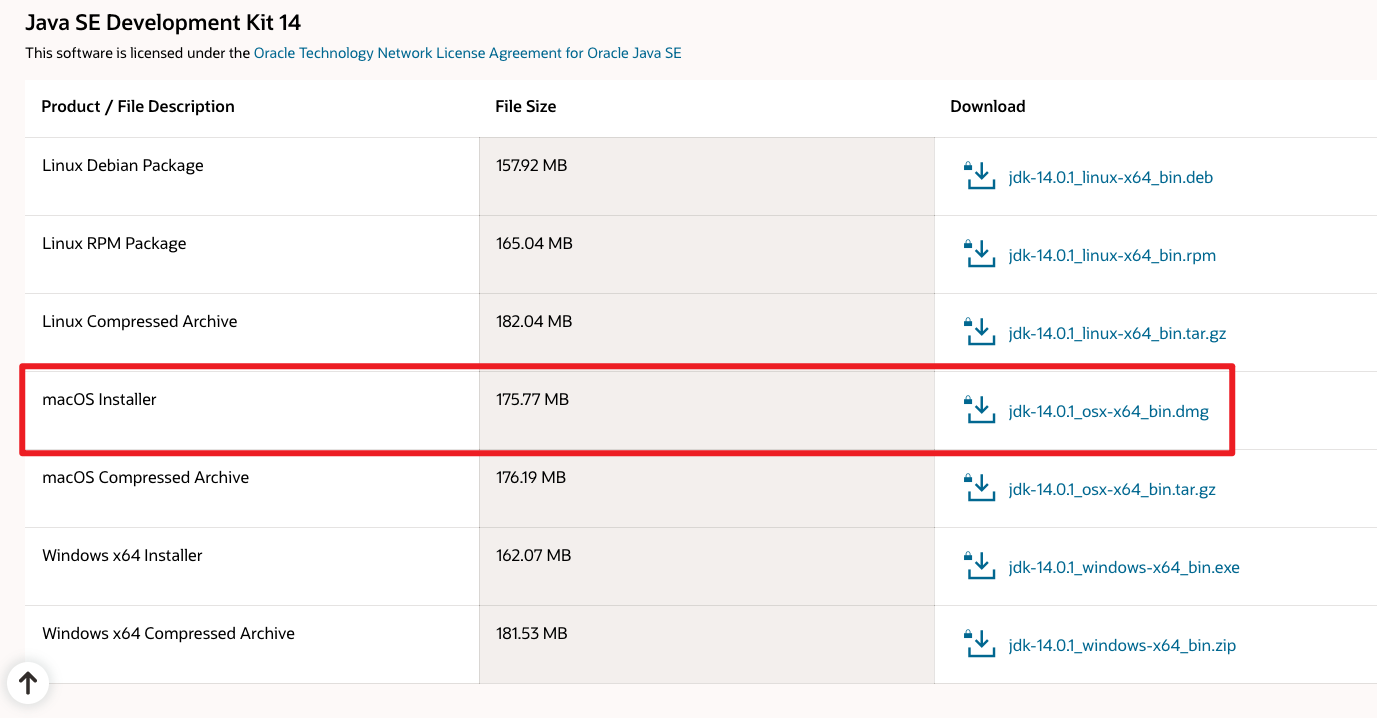Open Oracle Technology Network License Agreement link
Viewport: 1377px width, 718px height.
point(468,53)
